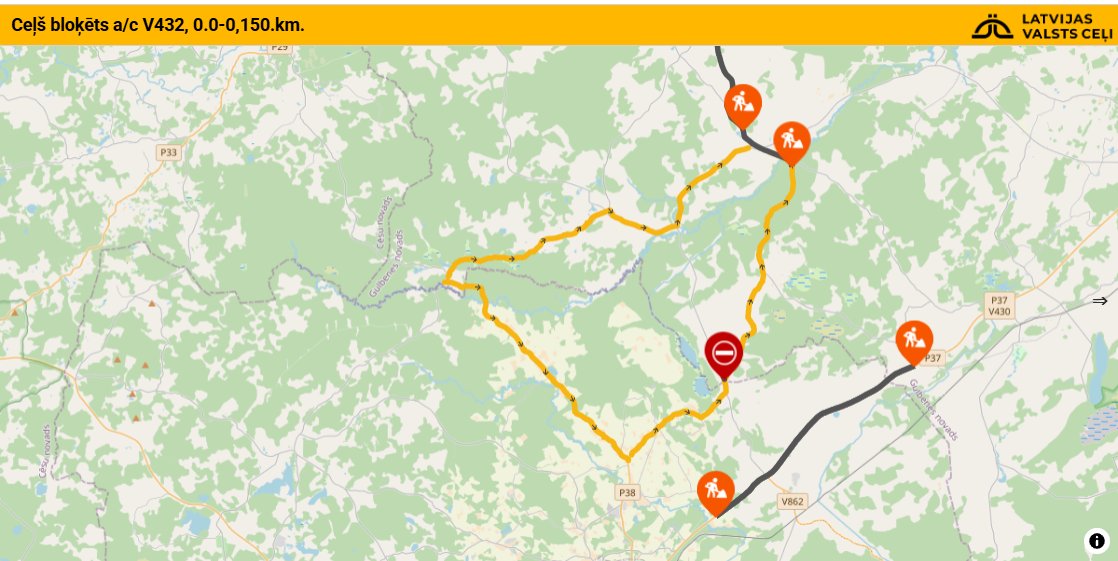The width and height of the screenshot is (1118, 561).
Task: Select the roadworks marker beside small P37 label
Action: pyautogui.click(x=914, y=341)
